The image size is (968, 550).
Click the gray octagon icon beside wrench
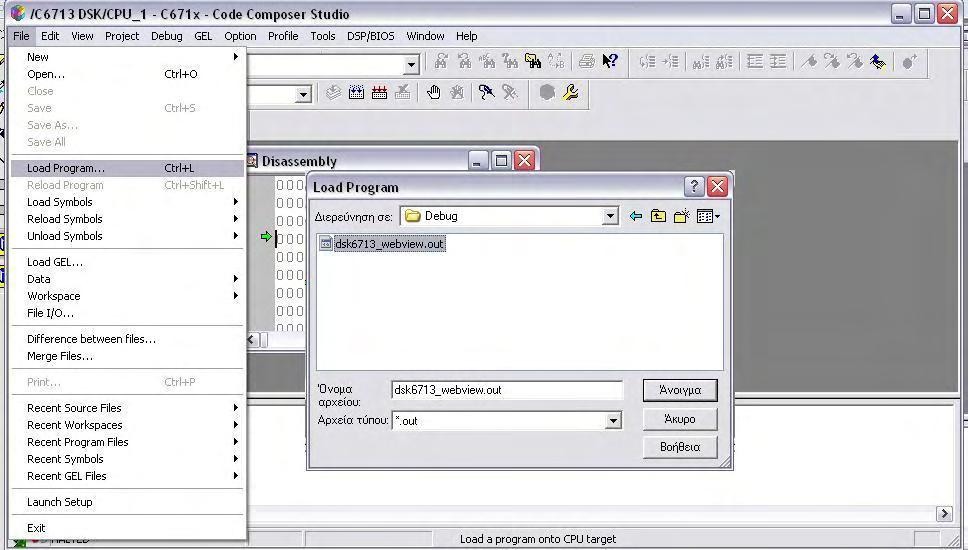click(x=547, y=93)
